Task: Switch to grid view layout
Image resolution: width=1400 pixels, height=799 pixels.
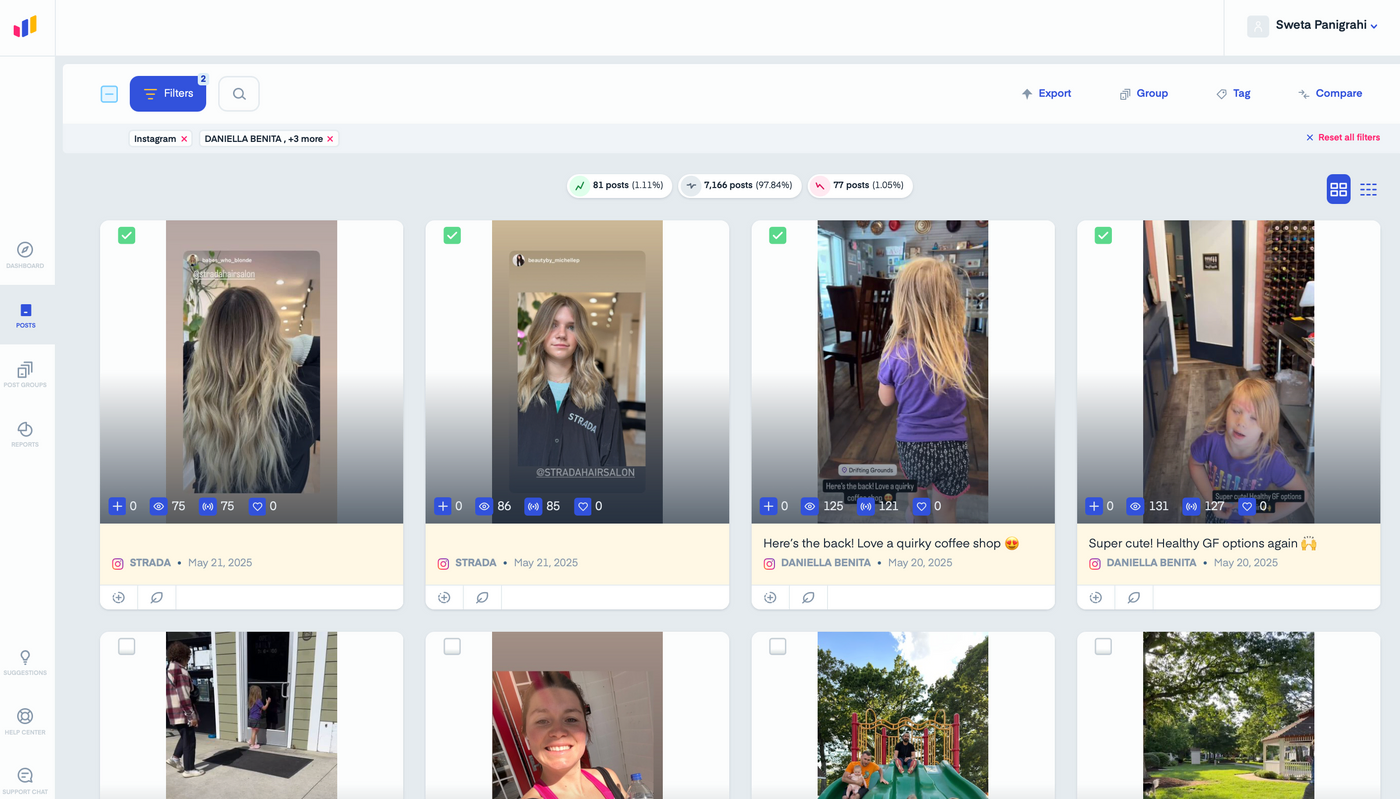Action: (1338, 189)
